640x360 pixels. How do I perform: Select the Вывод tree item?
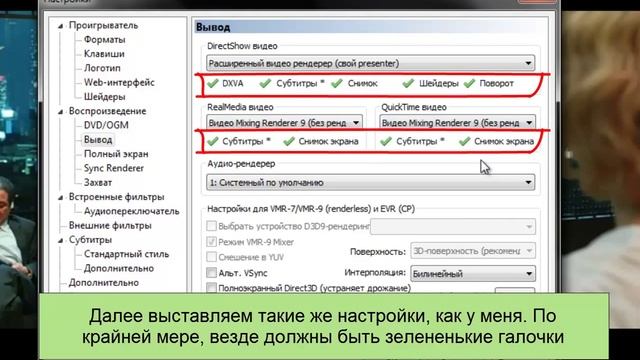click(x=98, y=140)
